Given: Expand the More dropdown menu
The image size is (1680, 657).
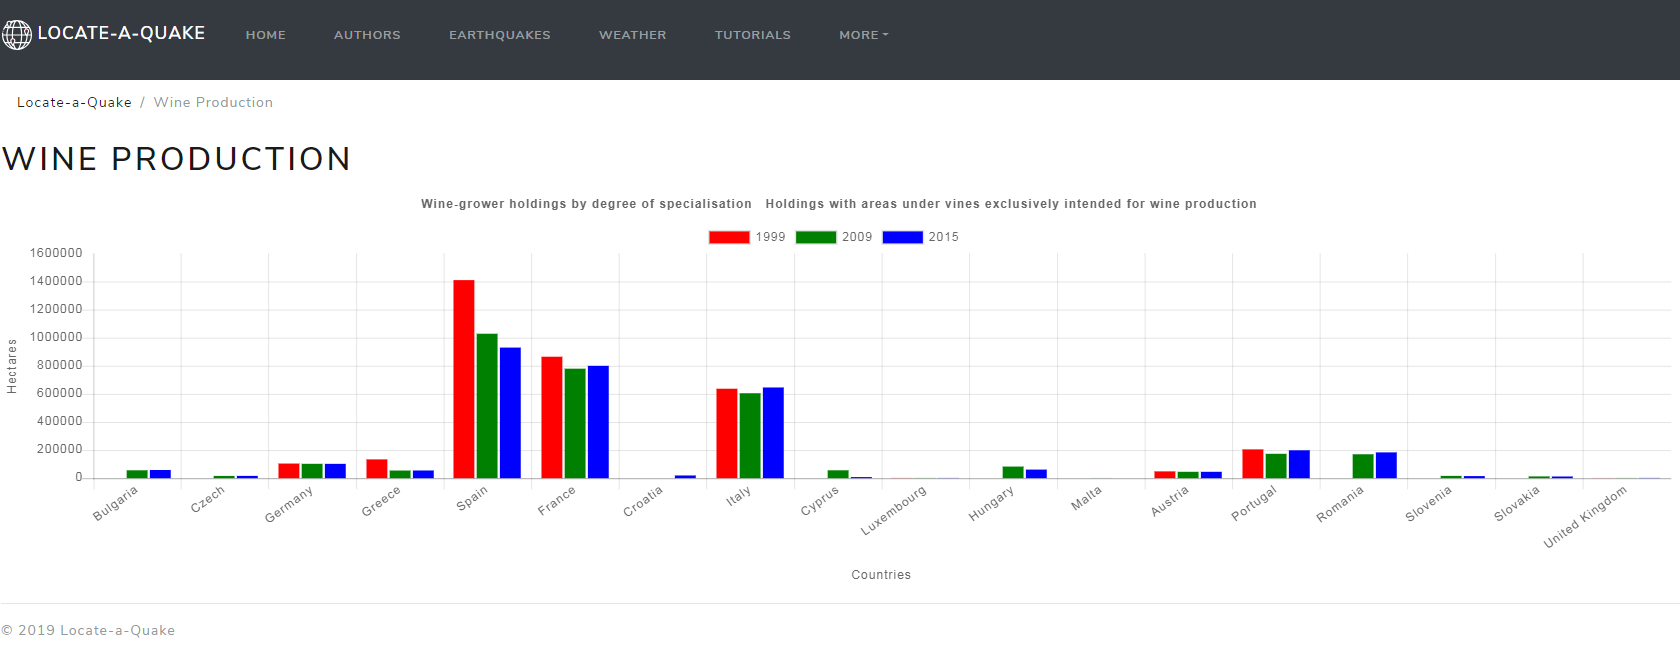Looking at the screenshot, I should pyautogui.click(x=863, y=35).
